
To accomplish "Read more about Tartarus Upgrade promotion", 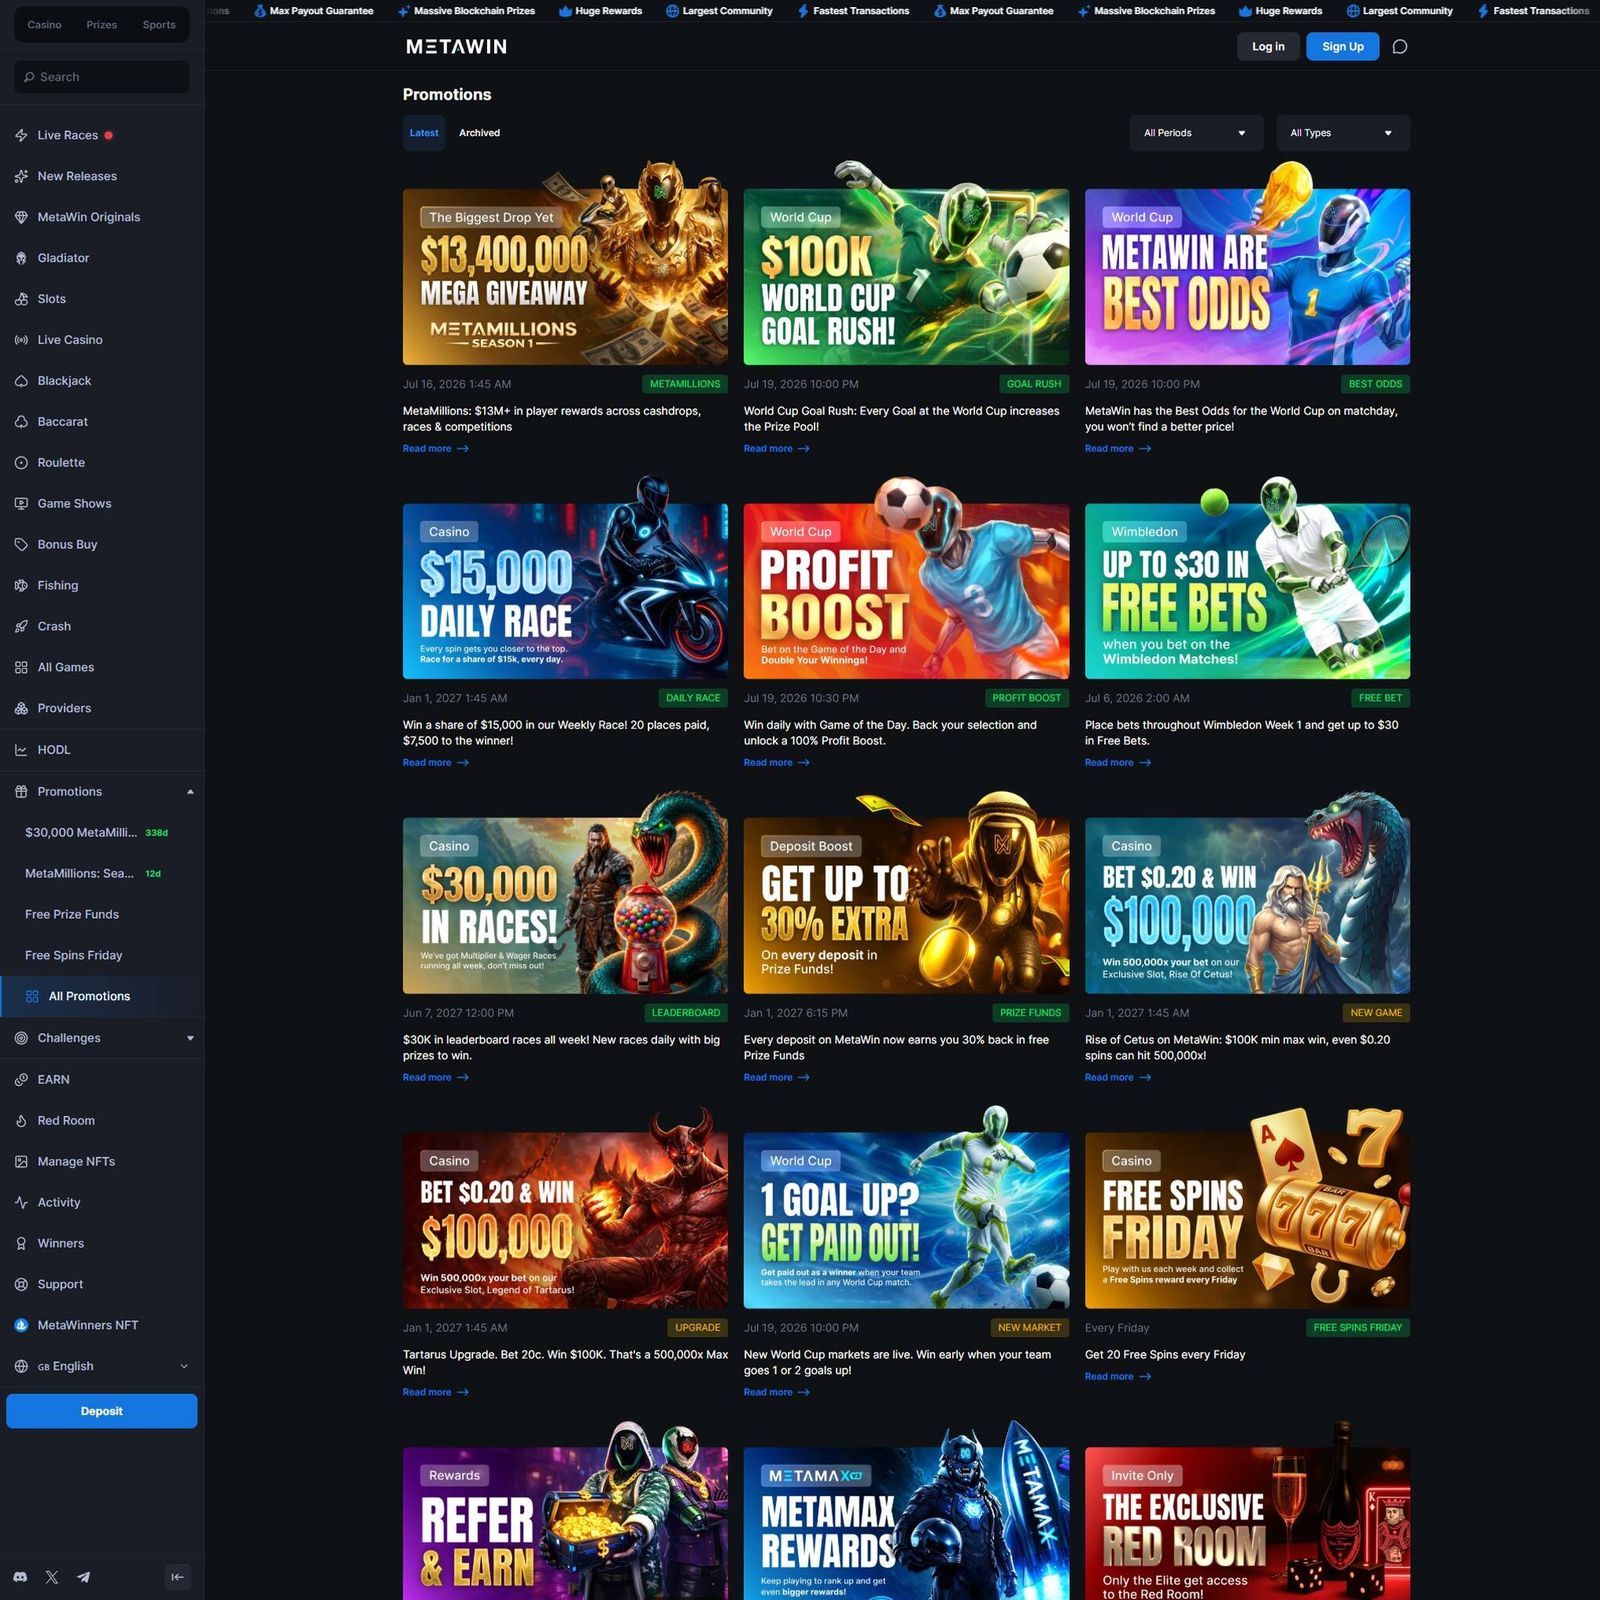I will (436, 1393).
